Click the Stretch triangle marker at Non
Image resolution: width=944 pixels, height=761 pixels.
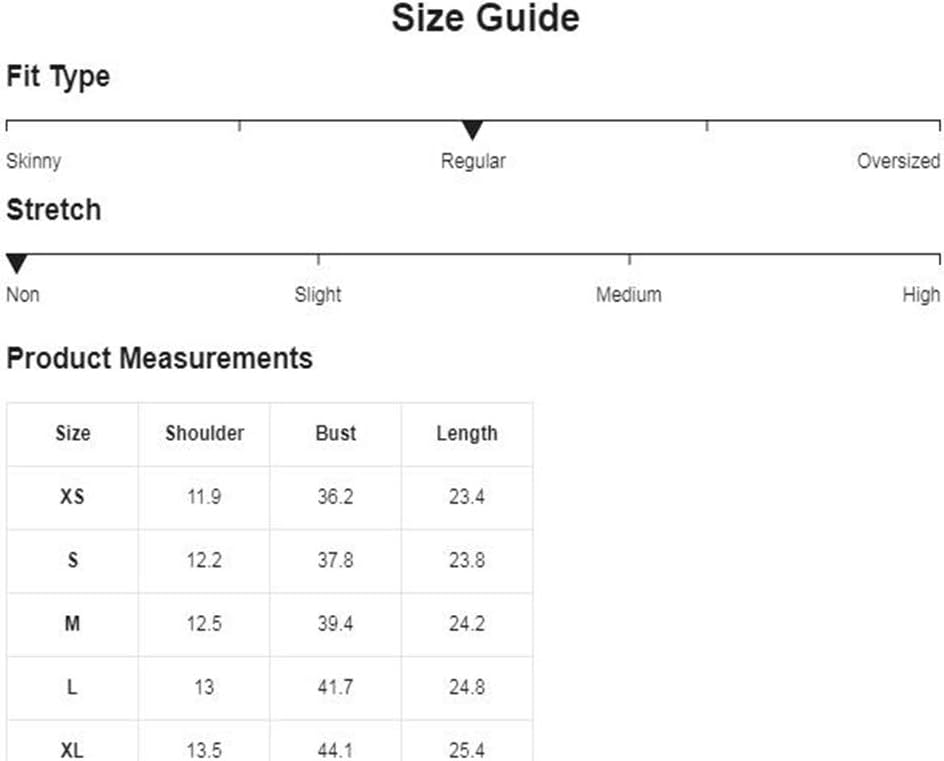pos(17,264)
